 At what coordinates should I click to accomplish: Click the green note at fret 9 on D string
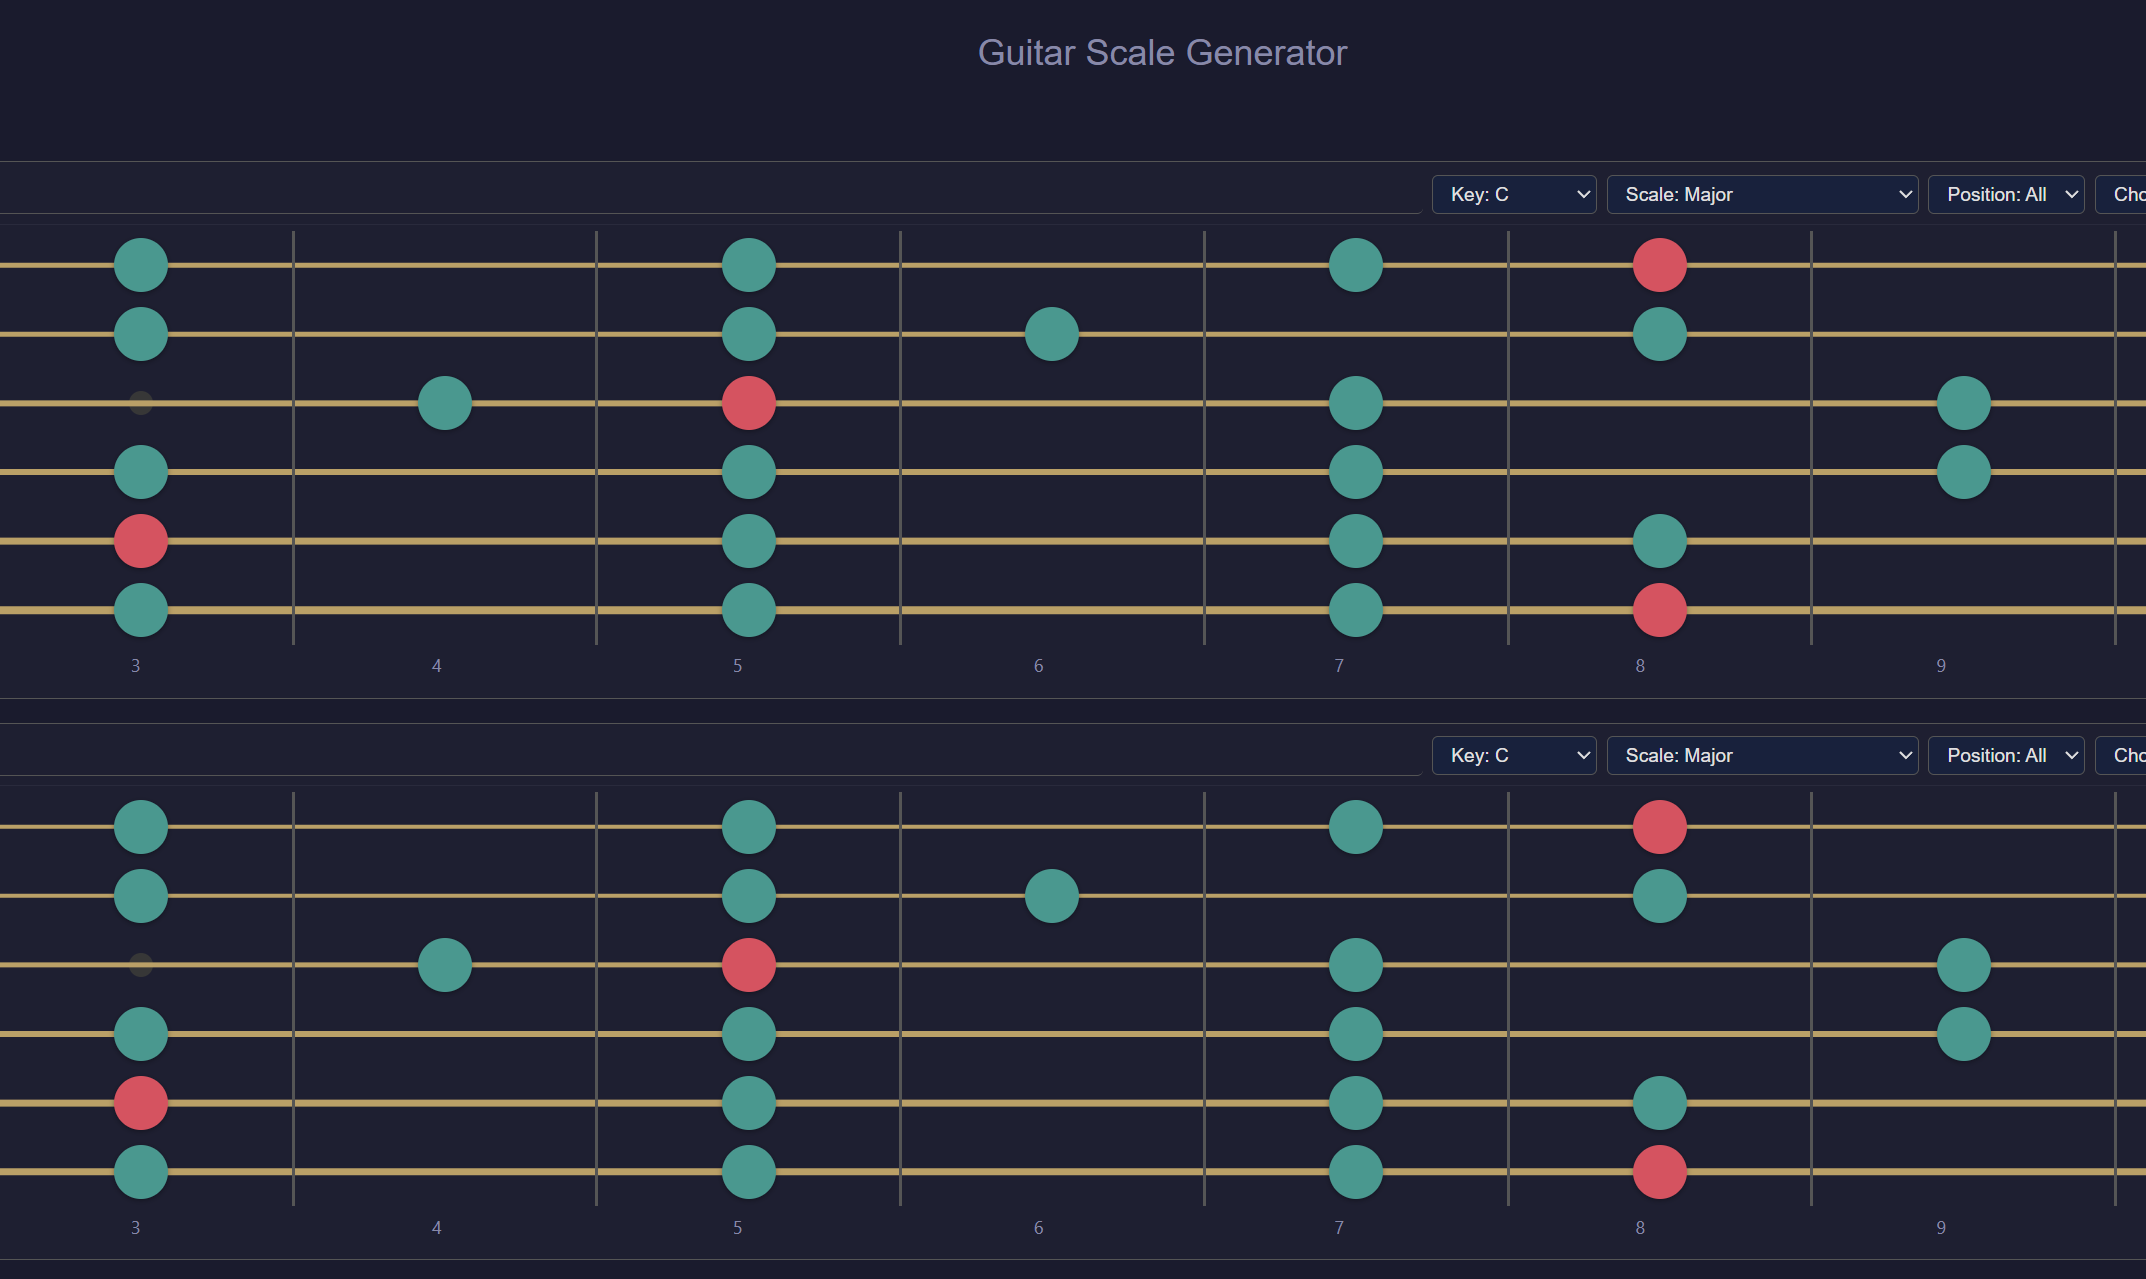[1963, 471]
